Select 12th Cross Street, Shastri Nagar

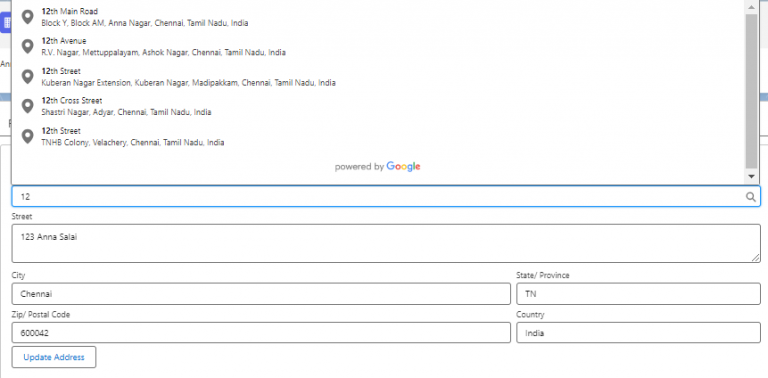[x=378, y=106]
